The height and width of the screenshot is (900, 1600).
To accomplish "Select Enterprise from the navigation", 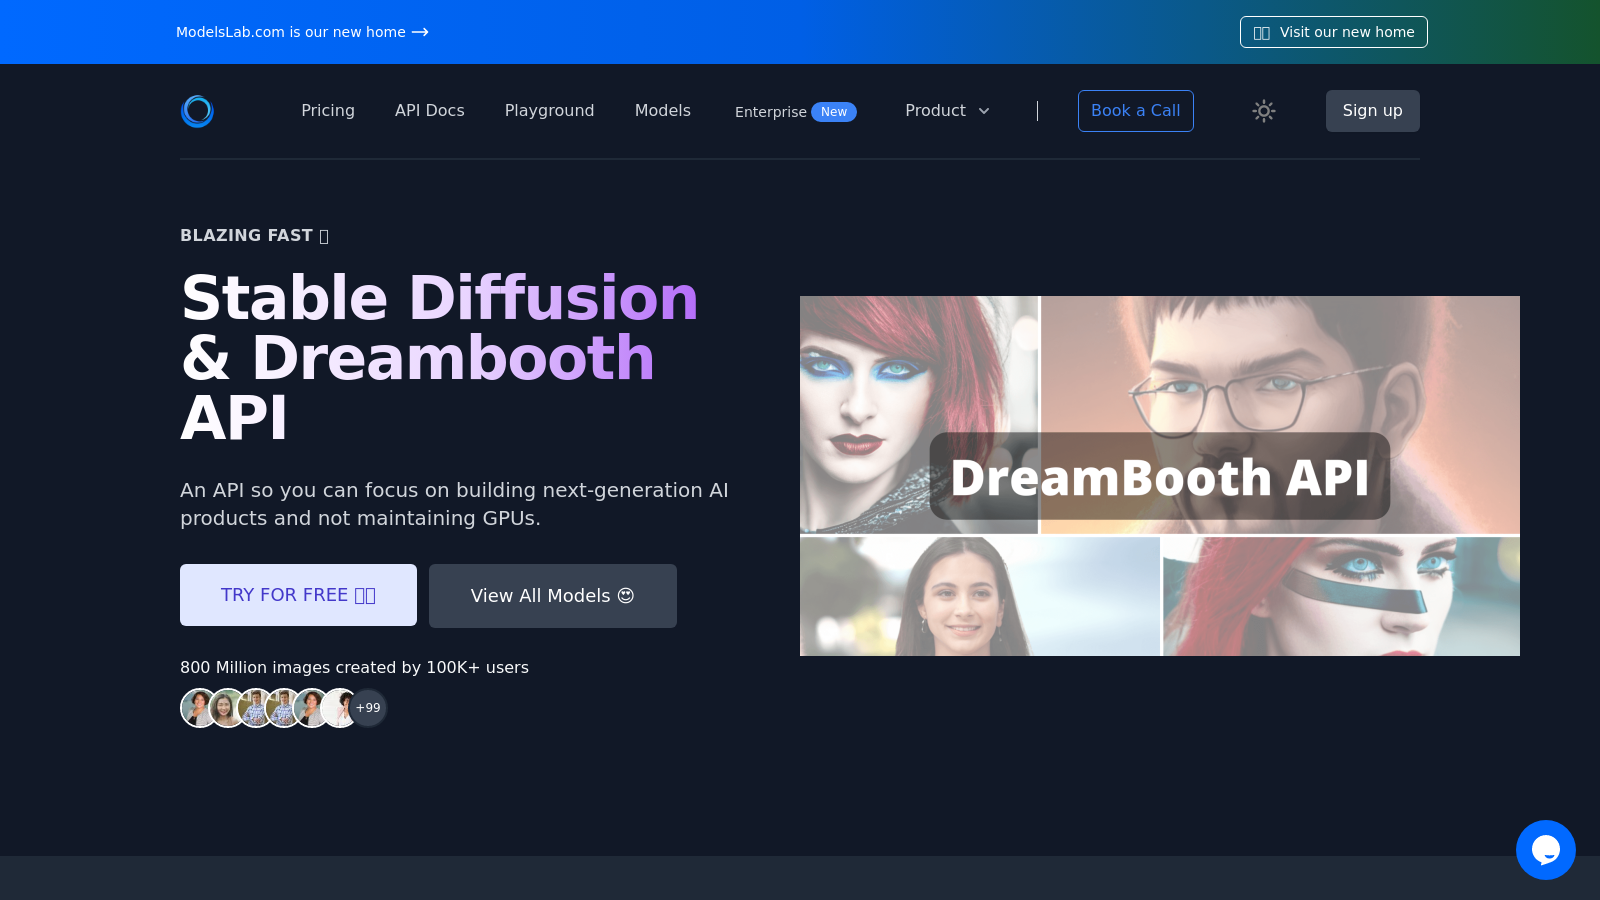I will pyautogui.click(x=769, y=112).
